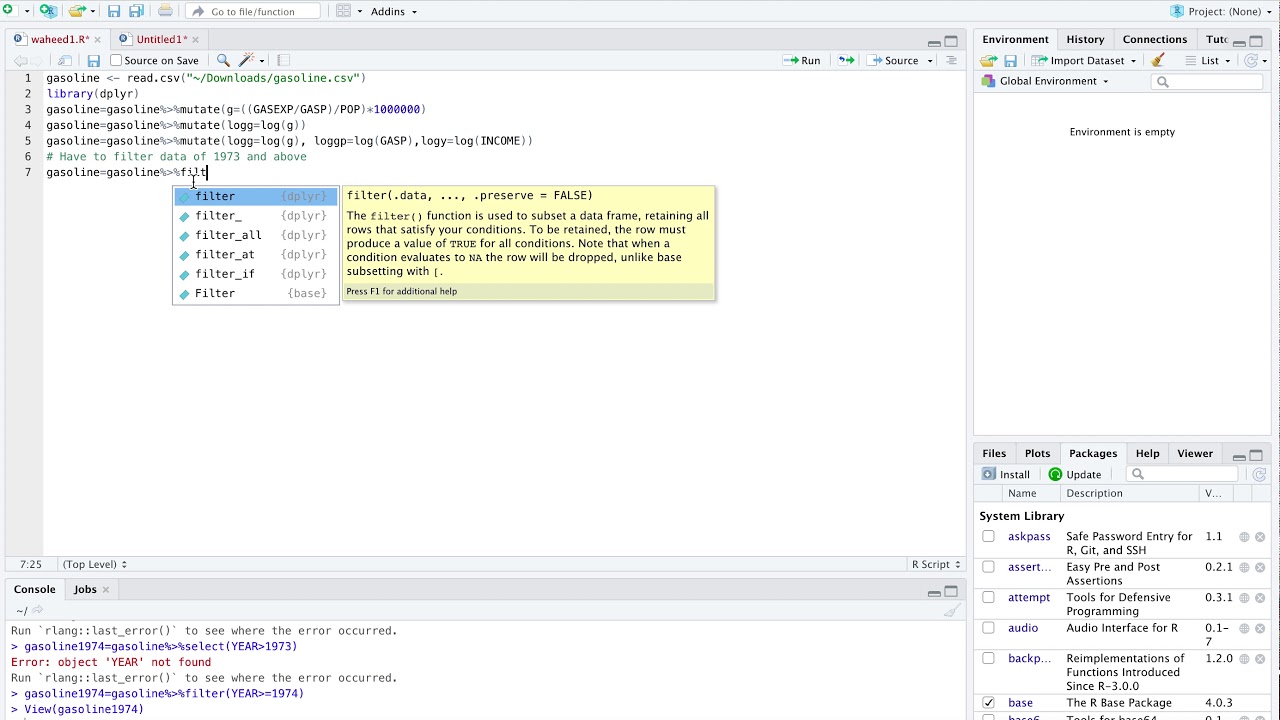Clear the console with broom icon
The width and height of the screenshot is (1280, 720).
[x=952, y=610]
